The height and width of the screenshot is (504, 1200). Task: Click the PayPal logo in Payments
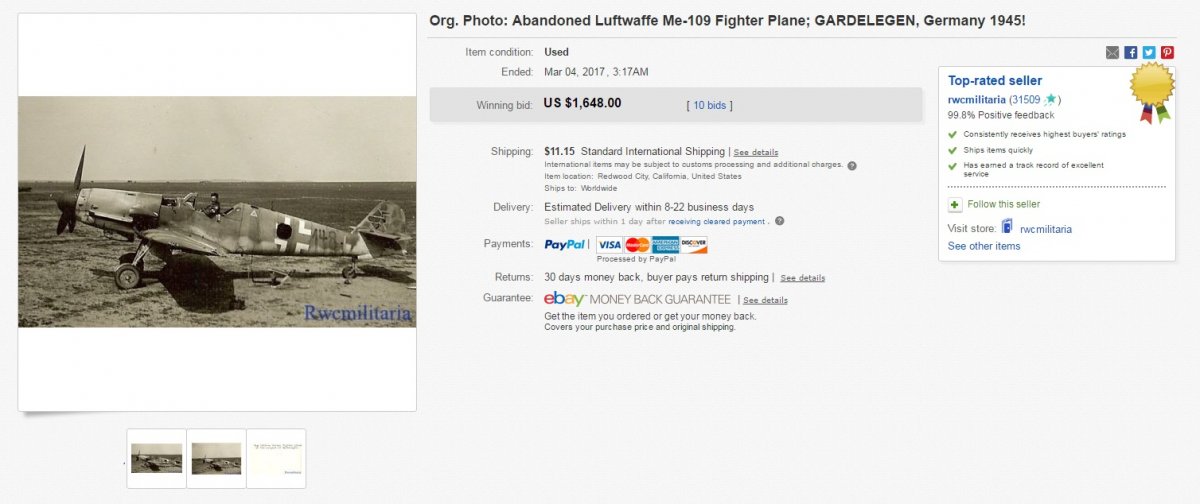[565, 245]
